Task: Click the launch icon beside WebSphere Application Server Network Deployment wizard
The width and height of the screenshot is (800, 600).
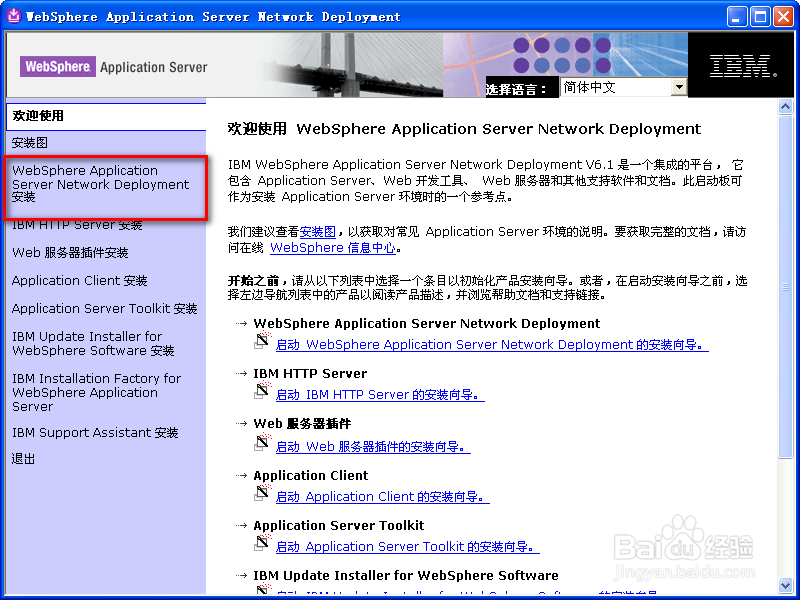Action: (x=263, y=340)
